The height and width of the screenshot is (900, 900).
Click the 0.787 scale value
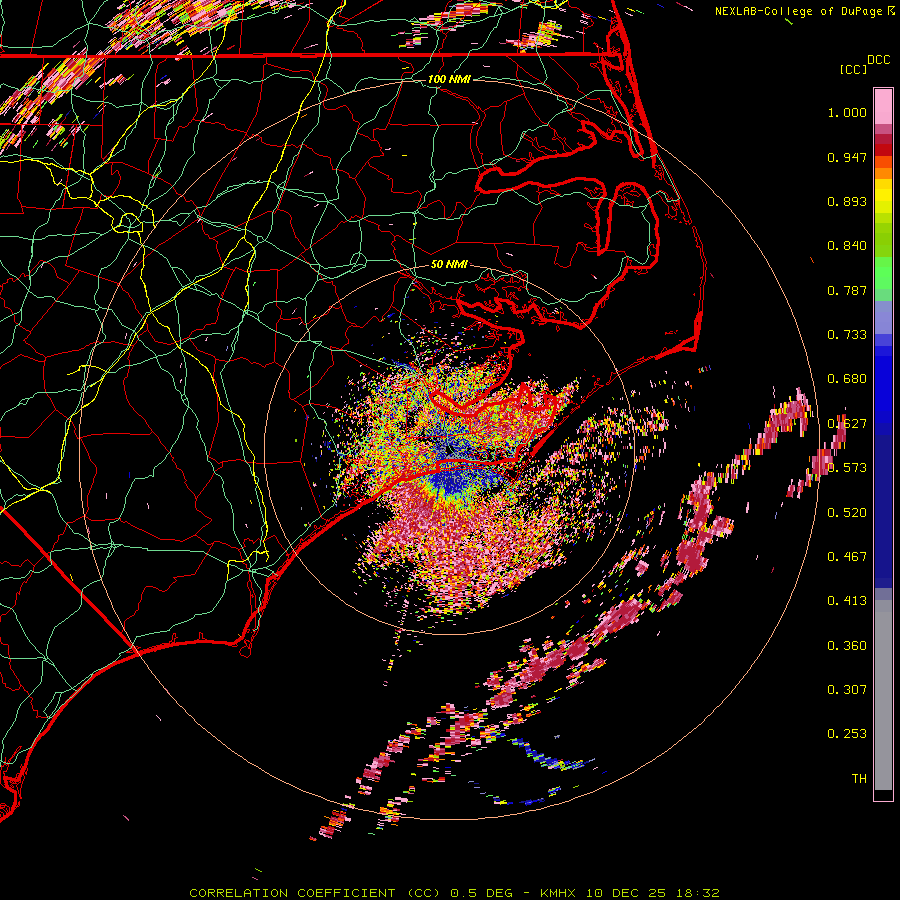(x=847, y=290)
